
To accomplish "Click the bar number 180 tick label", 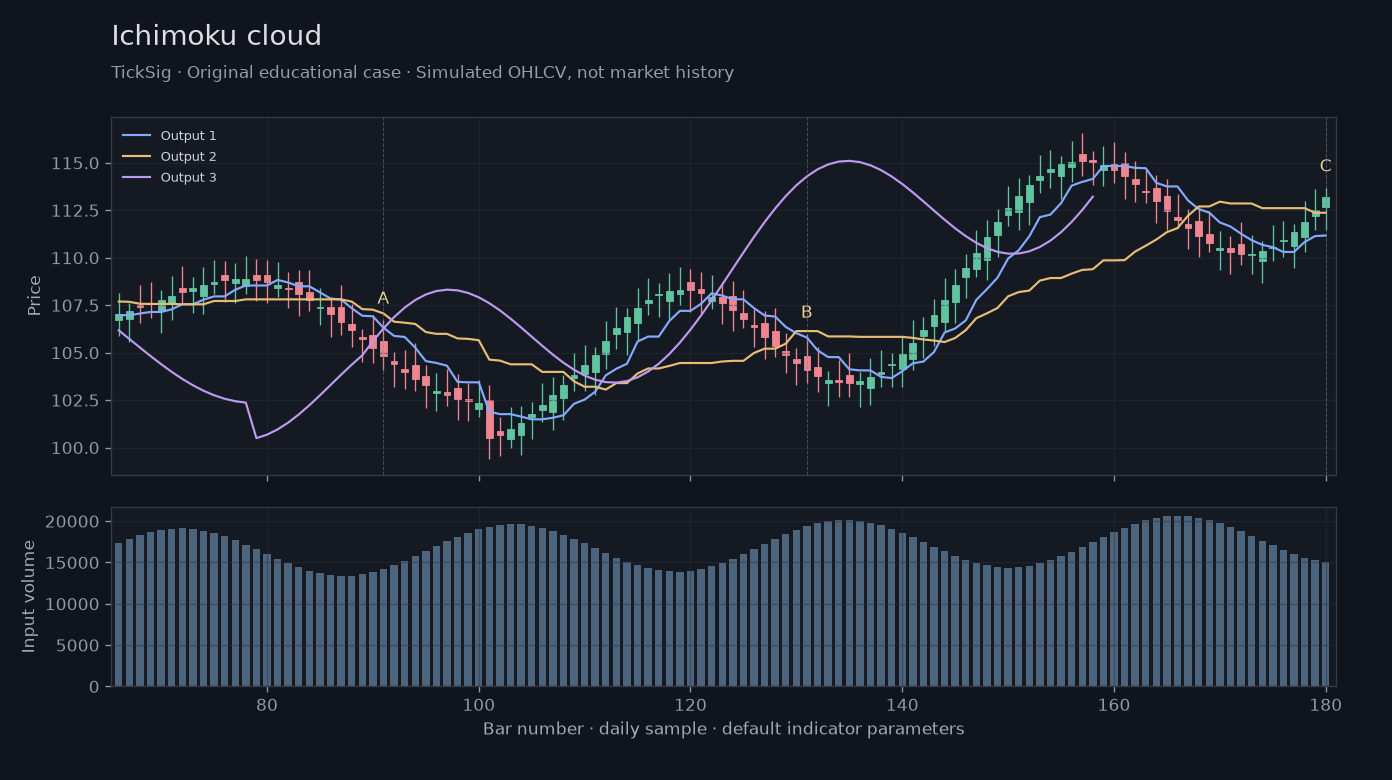I will click(x=1326, y=704).
